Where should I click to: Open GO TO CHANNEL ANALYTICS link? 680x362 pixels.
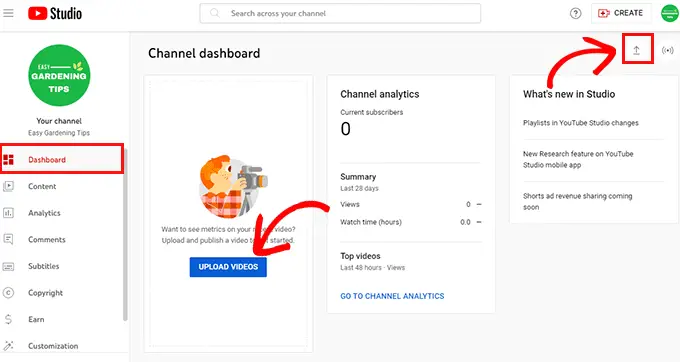click(392, 296)
